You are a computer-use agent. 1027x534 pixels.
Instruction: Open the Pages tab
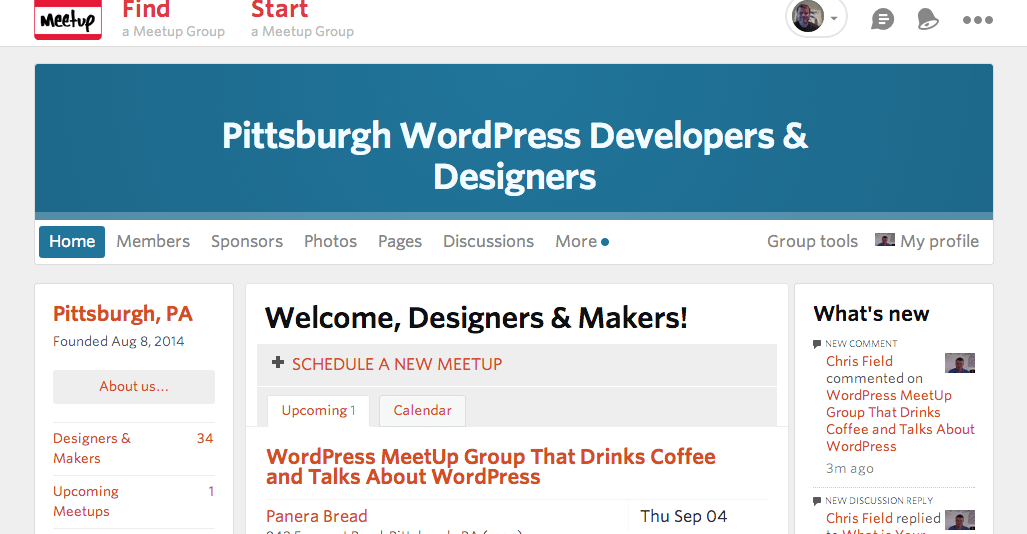click(400, 242)
